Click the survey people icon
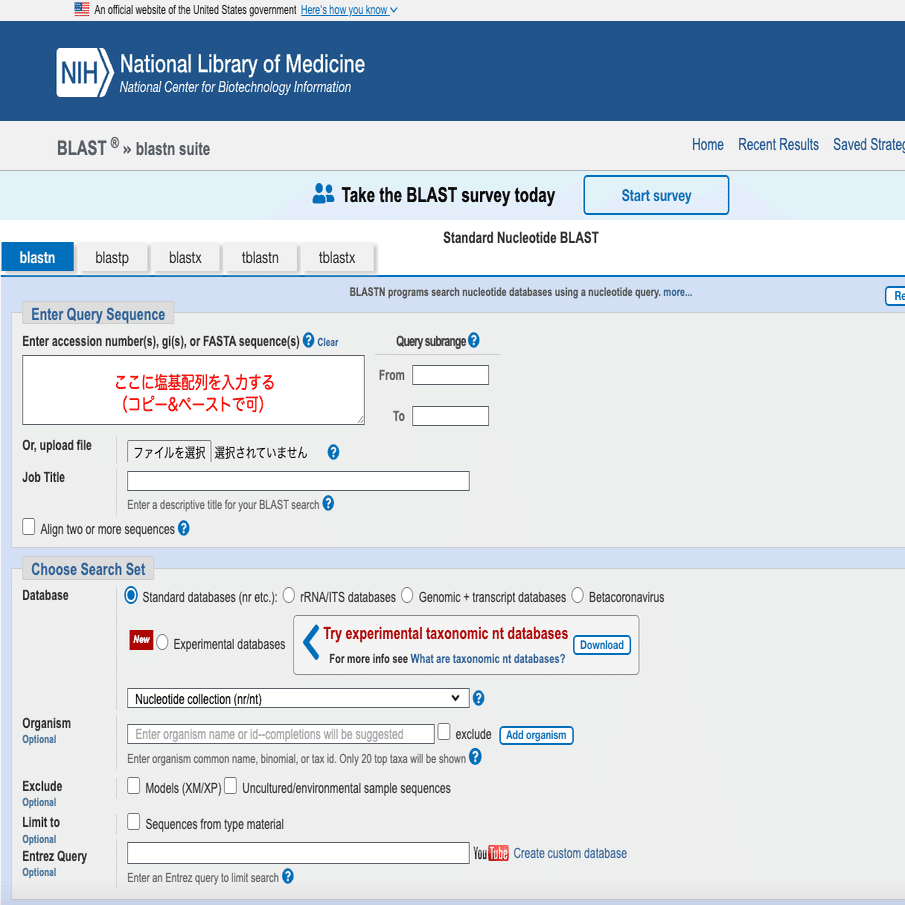The image size is (905, 905). click(323, 193)
